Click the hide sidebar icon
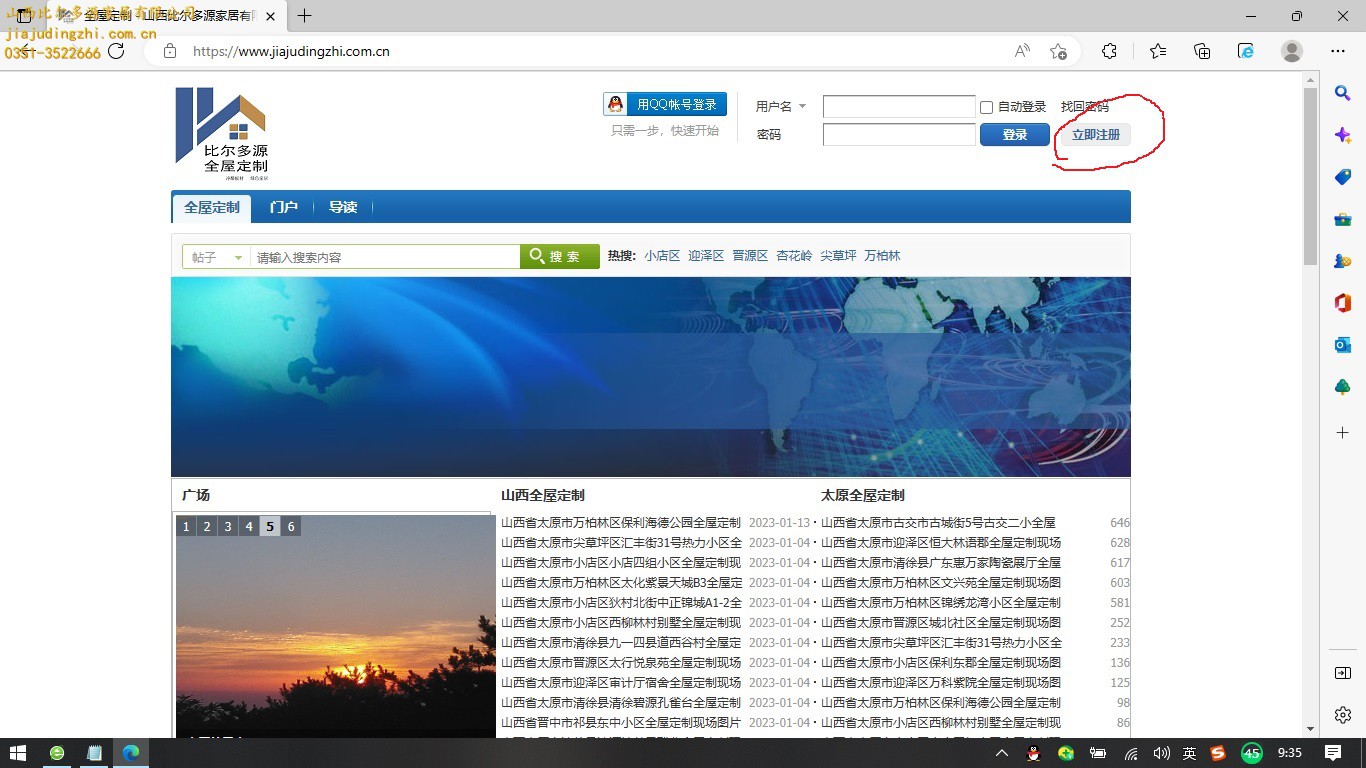The width and height of the screenshot is (1366, 768). pyautogui.click(x=1343, y=673)
